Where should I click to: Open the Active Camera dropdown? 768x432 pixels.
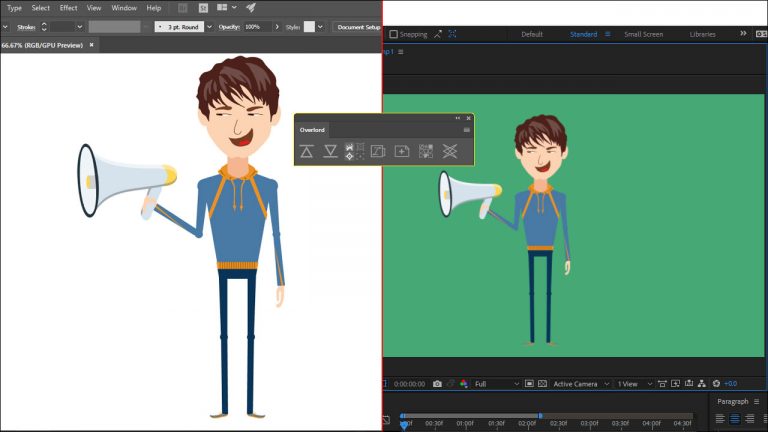[x=581, y=384]
